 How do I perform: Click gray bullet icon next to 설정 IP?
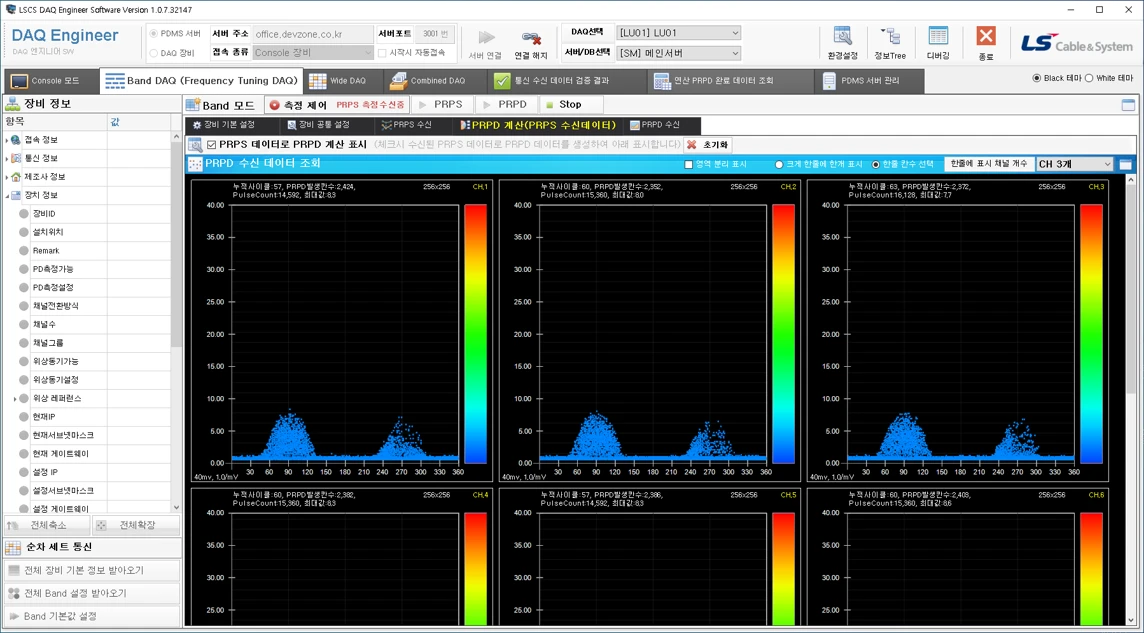pos(24,472)
